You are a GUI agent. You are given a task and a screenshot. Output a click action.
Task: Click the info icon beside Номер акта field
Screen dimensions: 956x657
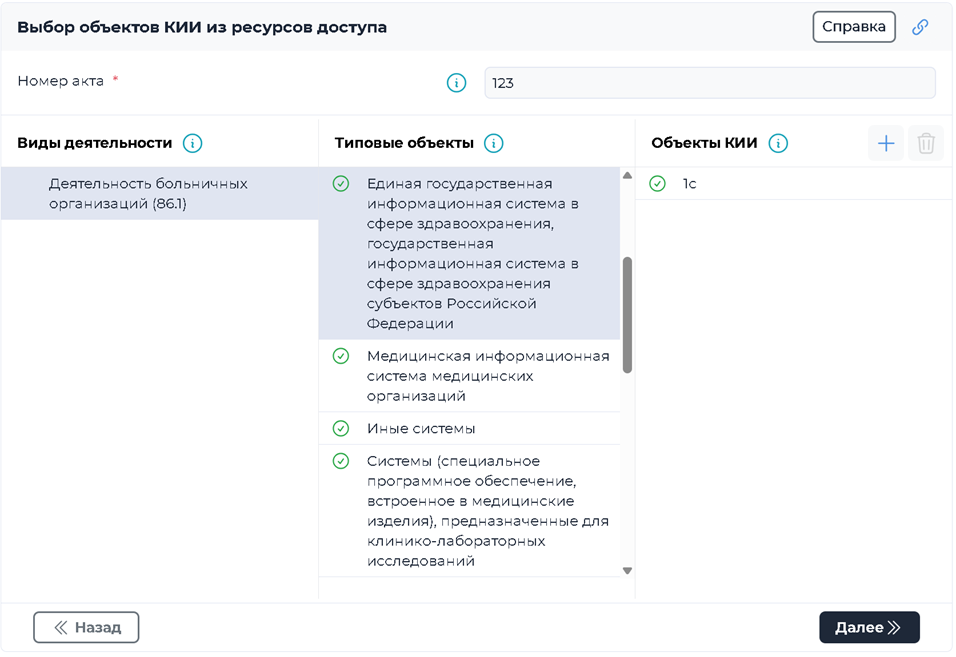coord(457,83)
